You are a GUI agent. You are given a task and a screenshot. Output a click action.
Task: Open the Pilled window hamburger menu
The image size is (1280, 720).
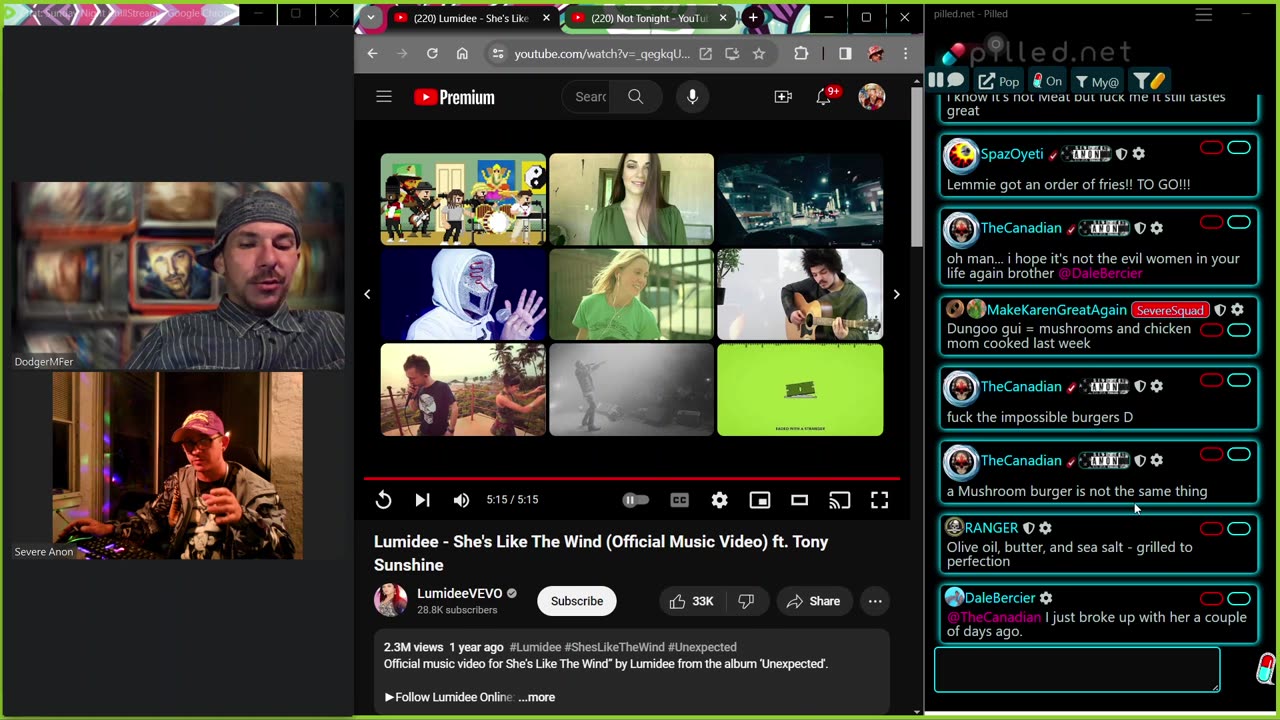pyautogui.click(x=1204, y=14)
